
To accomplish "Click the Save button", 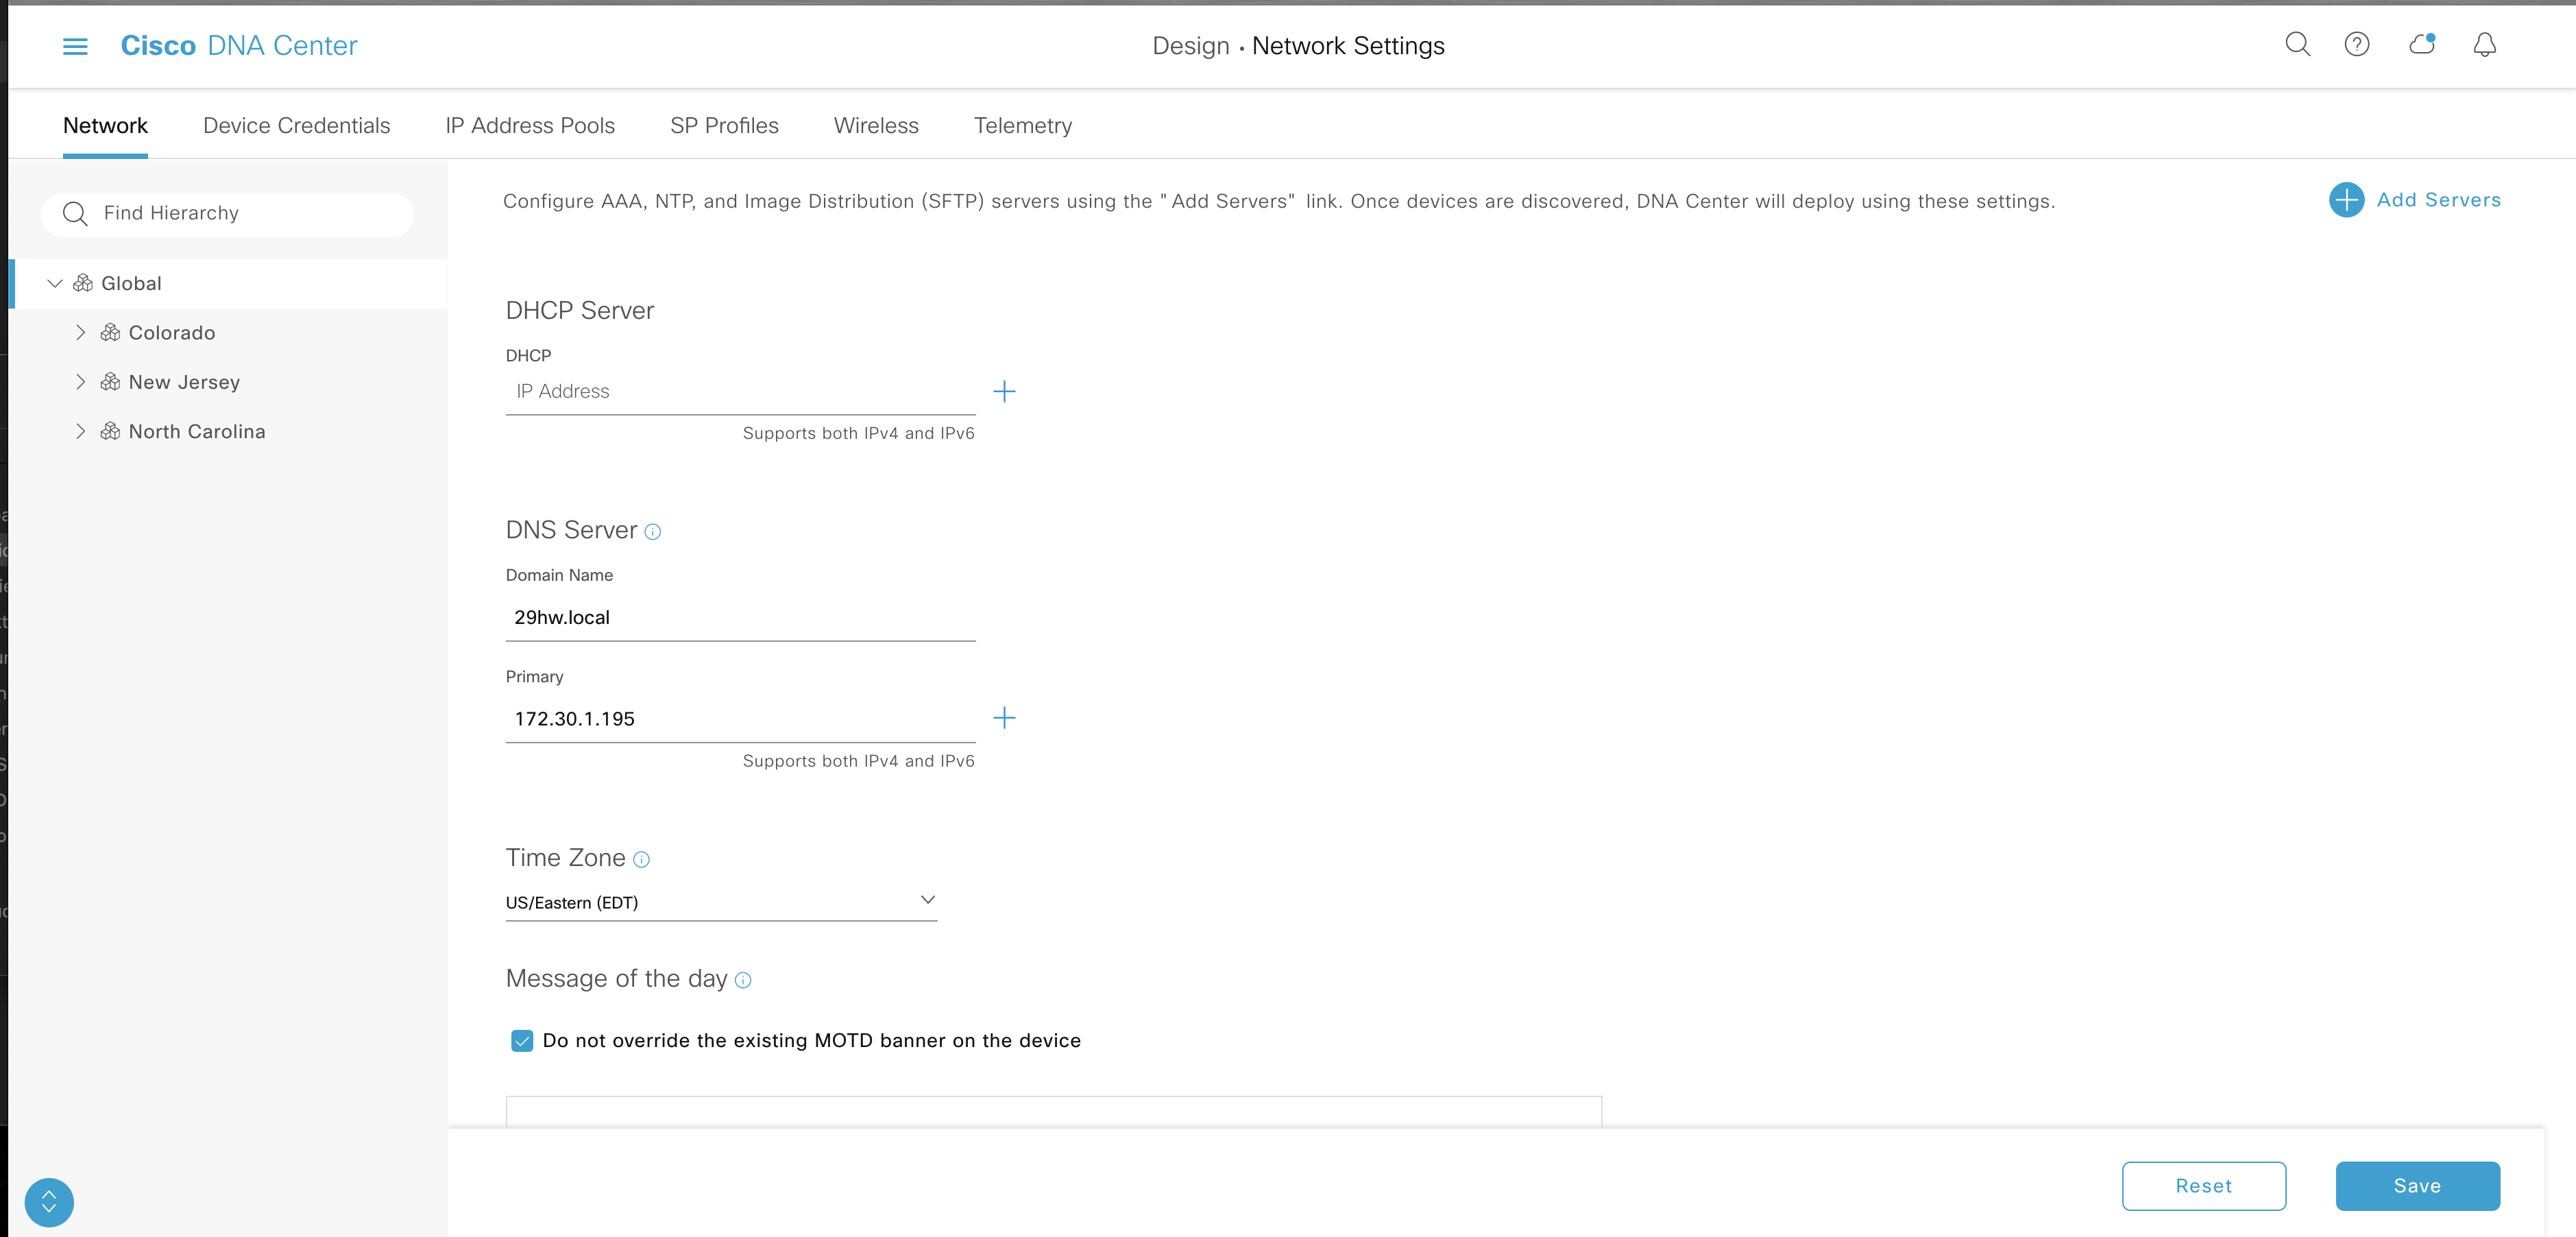I will [x=2416, y=1185].
